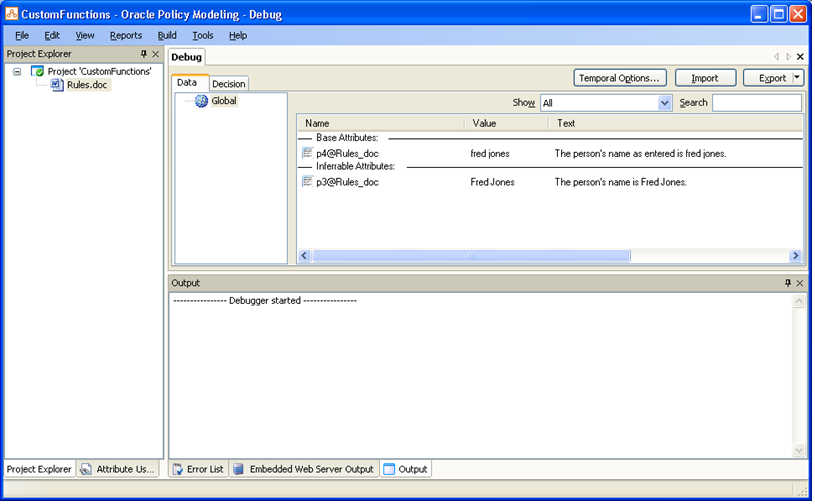The image size is (815, 504).
Task: Close the Output panel
Action: click(800, 283)
